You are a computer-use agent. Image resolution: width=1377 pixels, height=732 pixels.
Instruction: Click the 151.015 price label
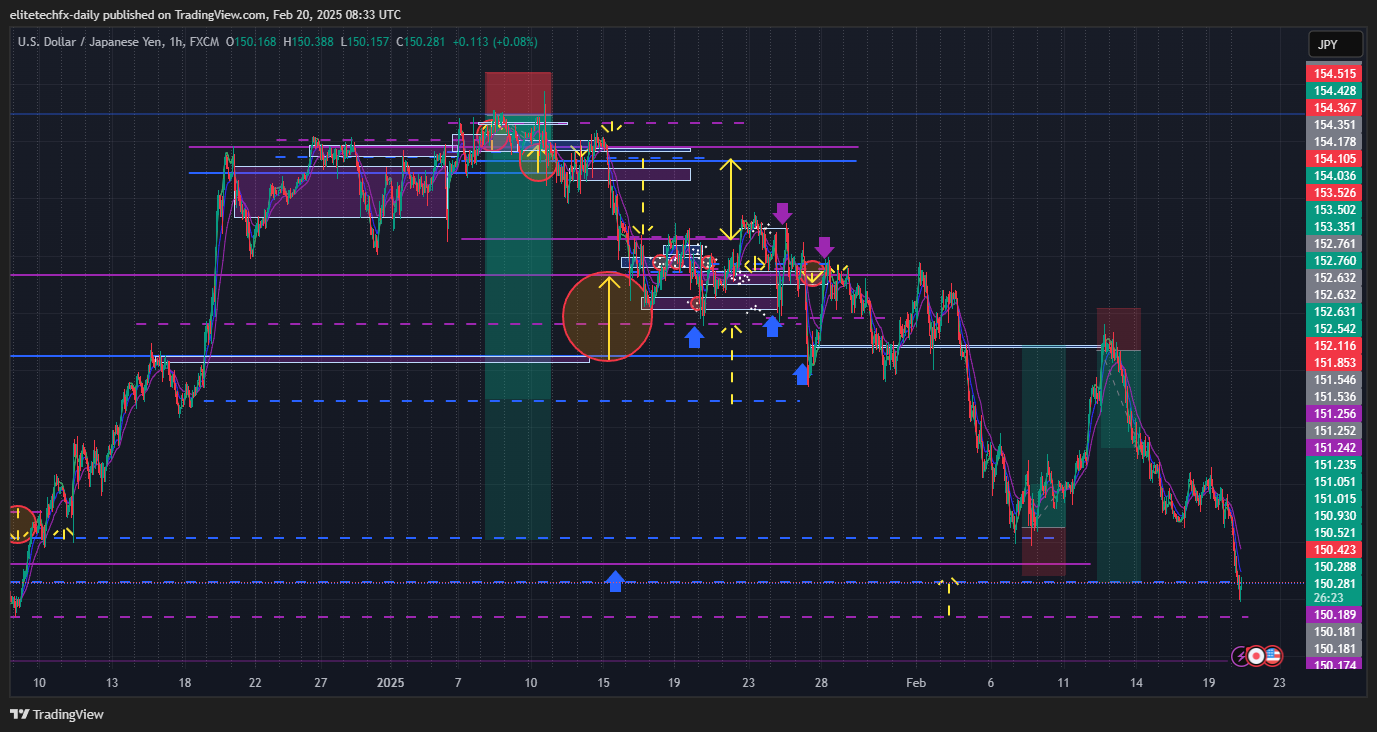(x=1335, y=499)
